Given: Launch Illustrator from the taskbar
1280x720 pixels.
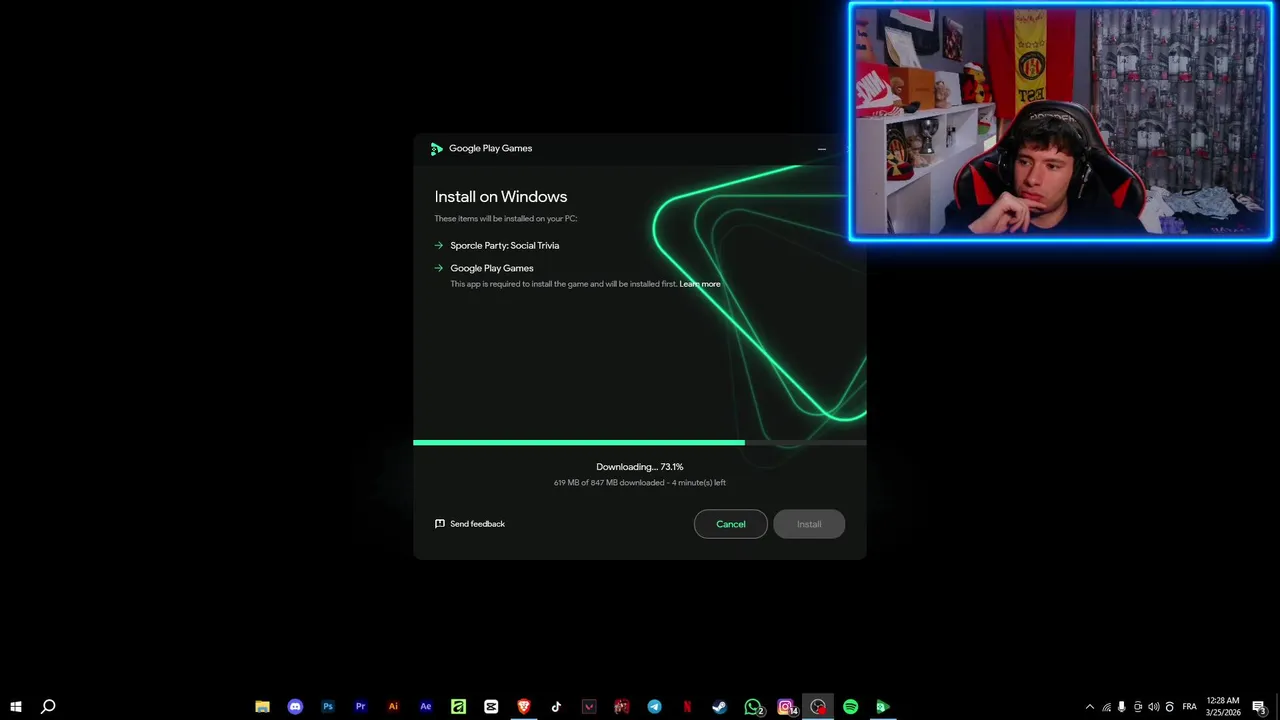Looking at the screenshot, I should [393, 707].
